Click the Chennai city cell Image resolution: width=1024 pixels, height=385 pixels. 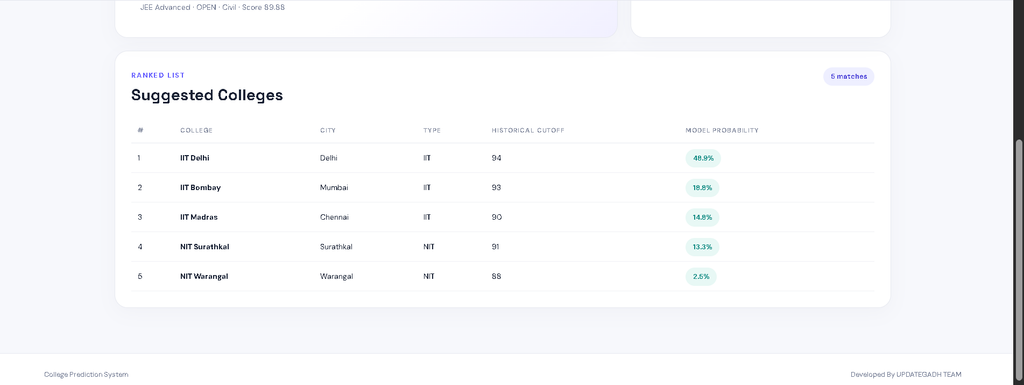[x=334, y=217]
